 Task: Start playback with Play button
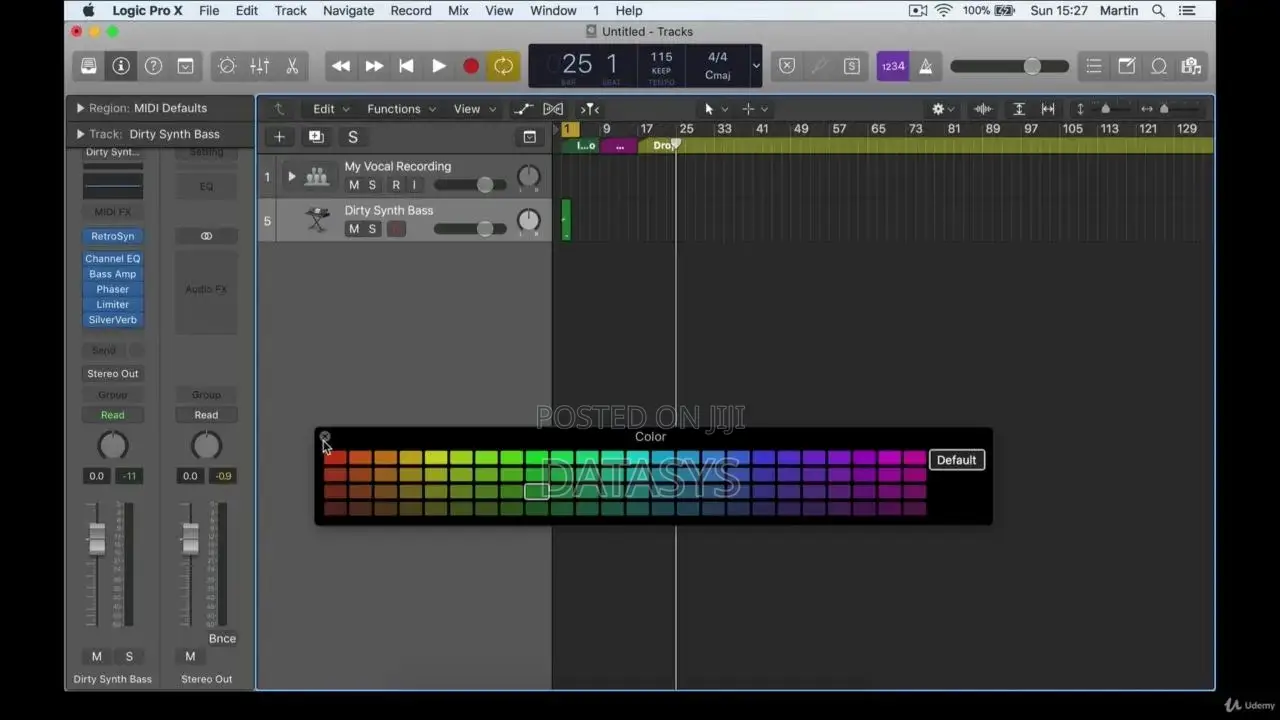pos(438,66)
